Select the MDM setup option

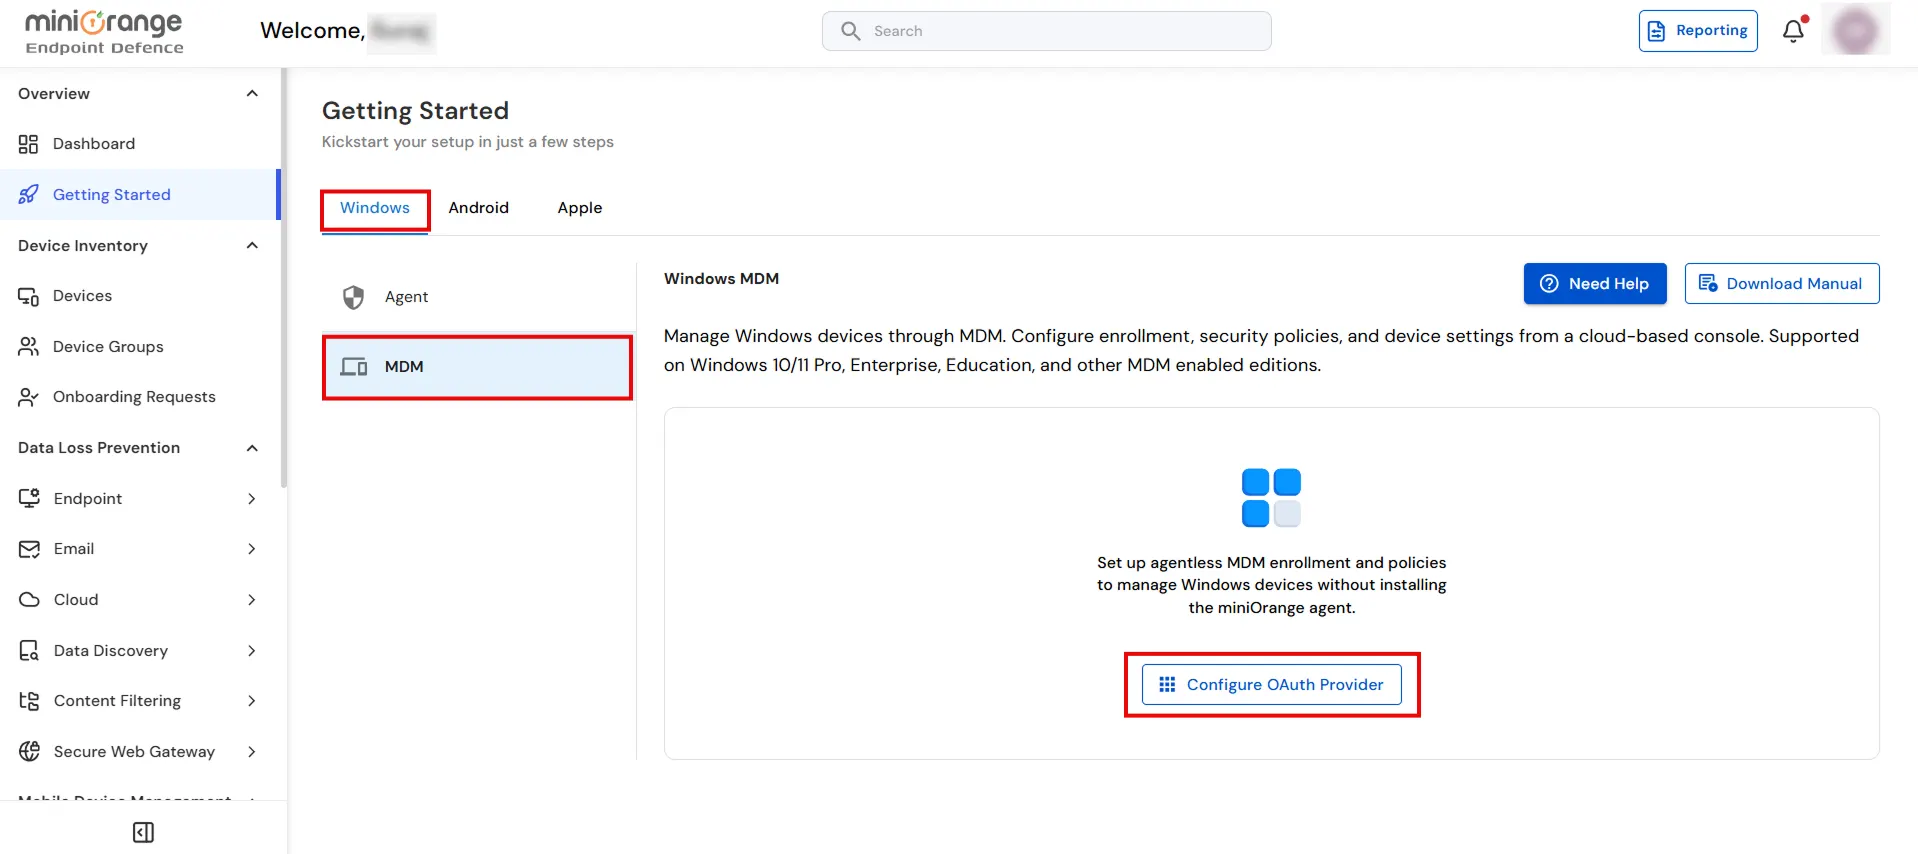click(x=477, y=367)
